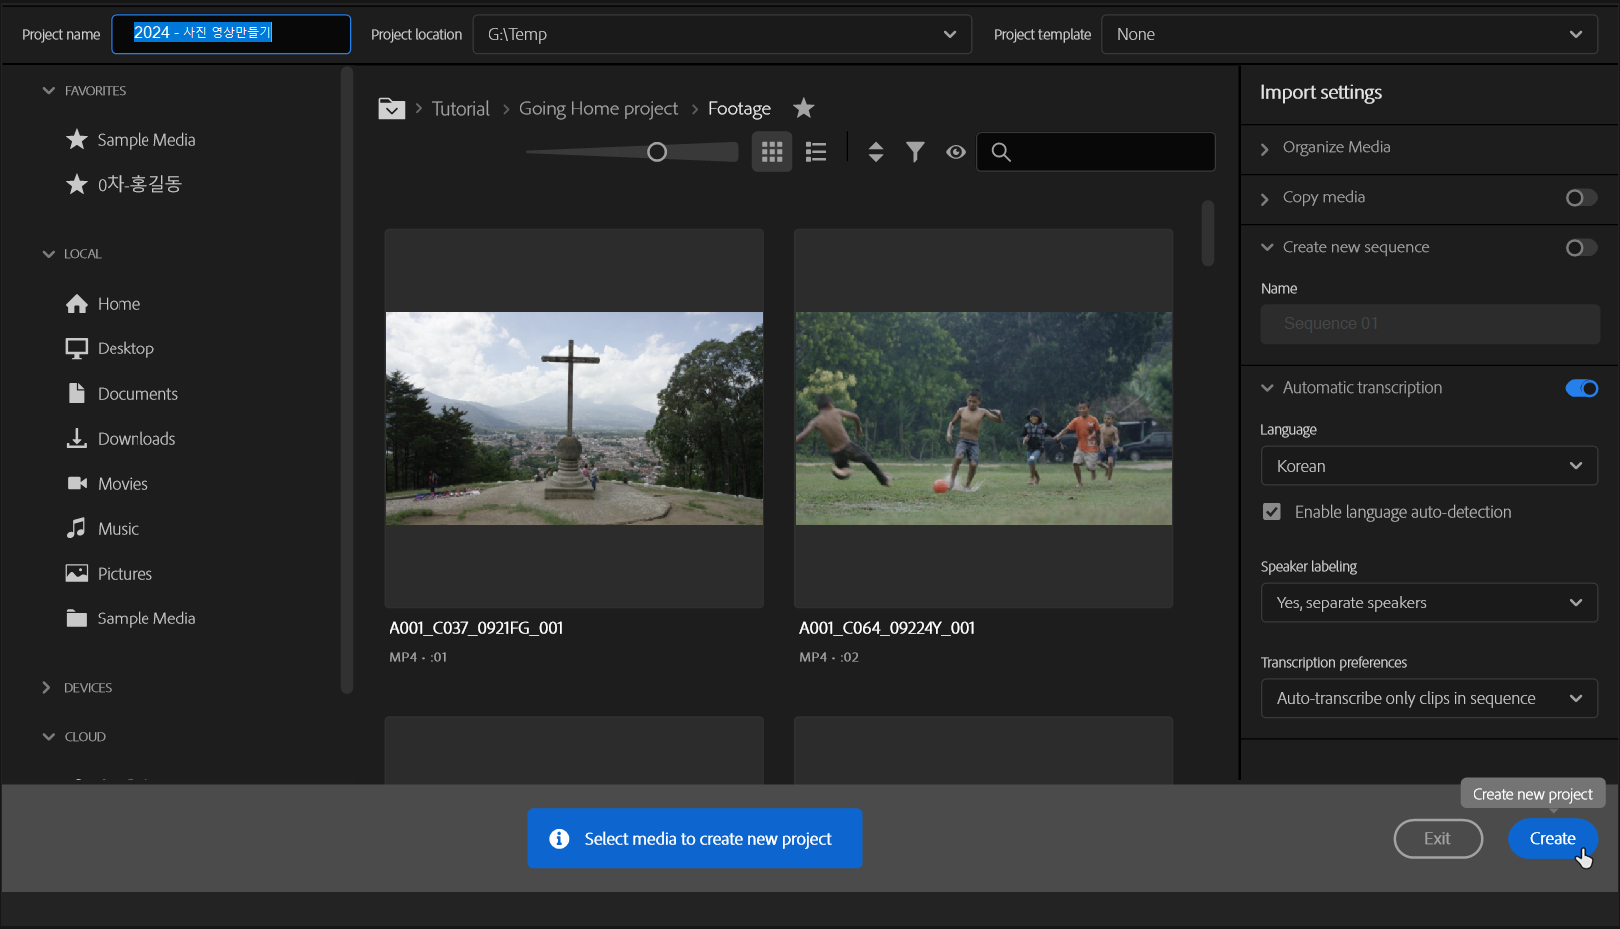Switch to list view

816,152
